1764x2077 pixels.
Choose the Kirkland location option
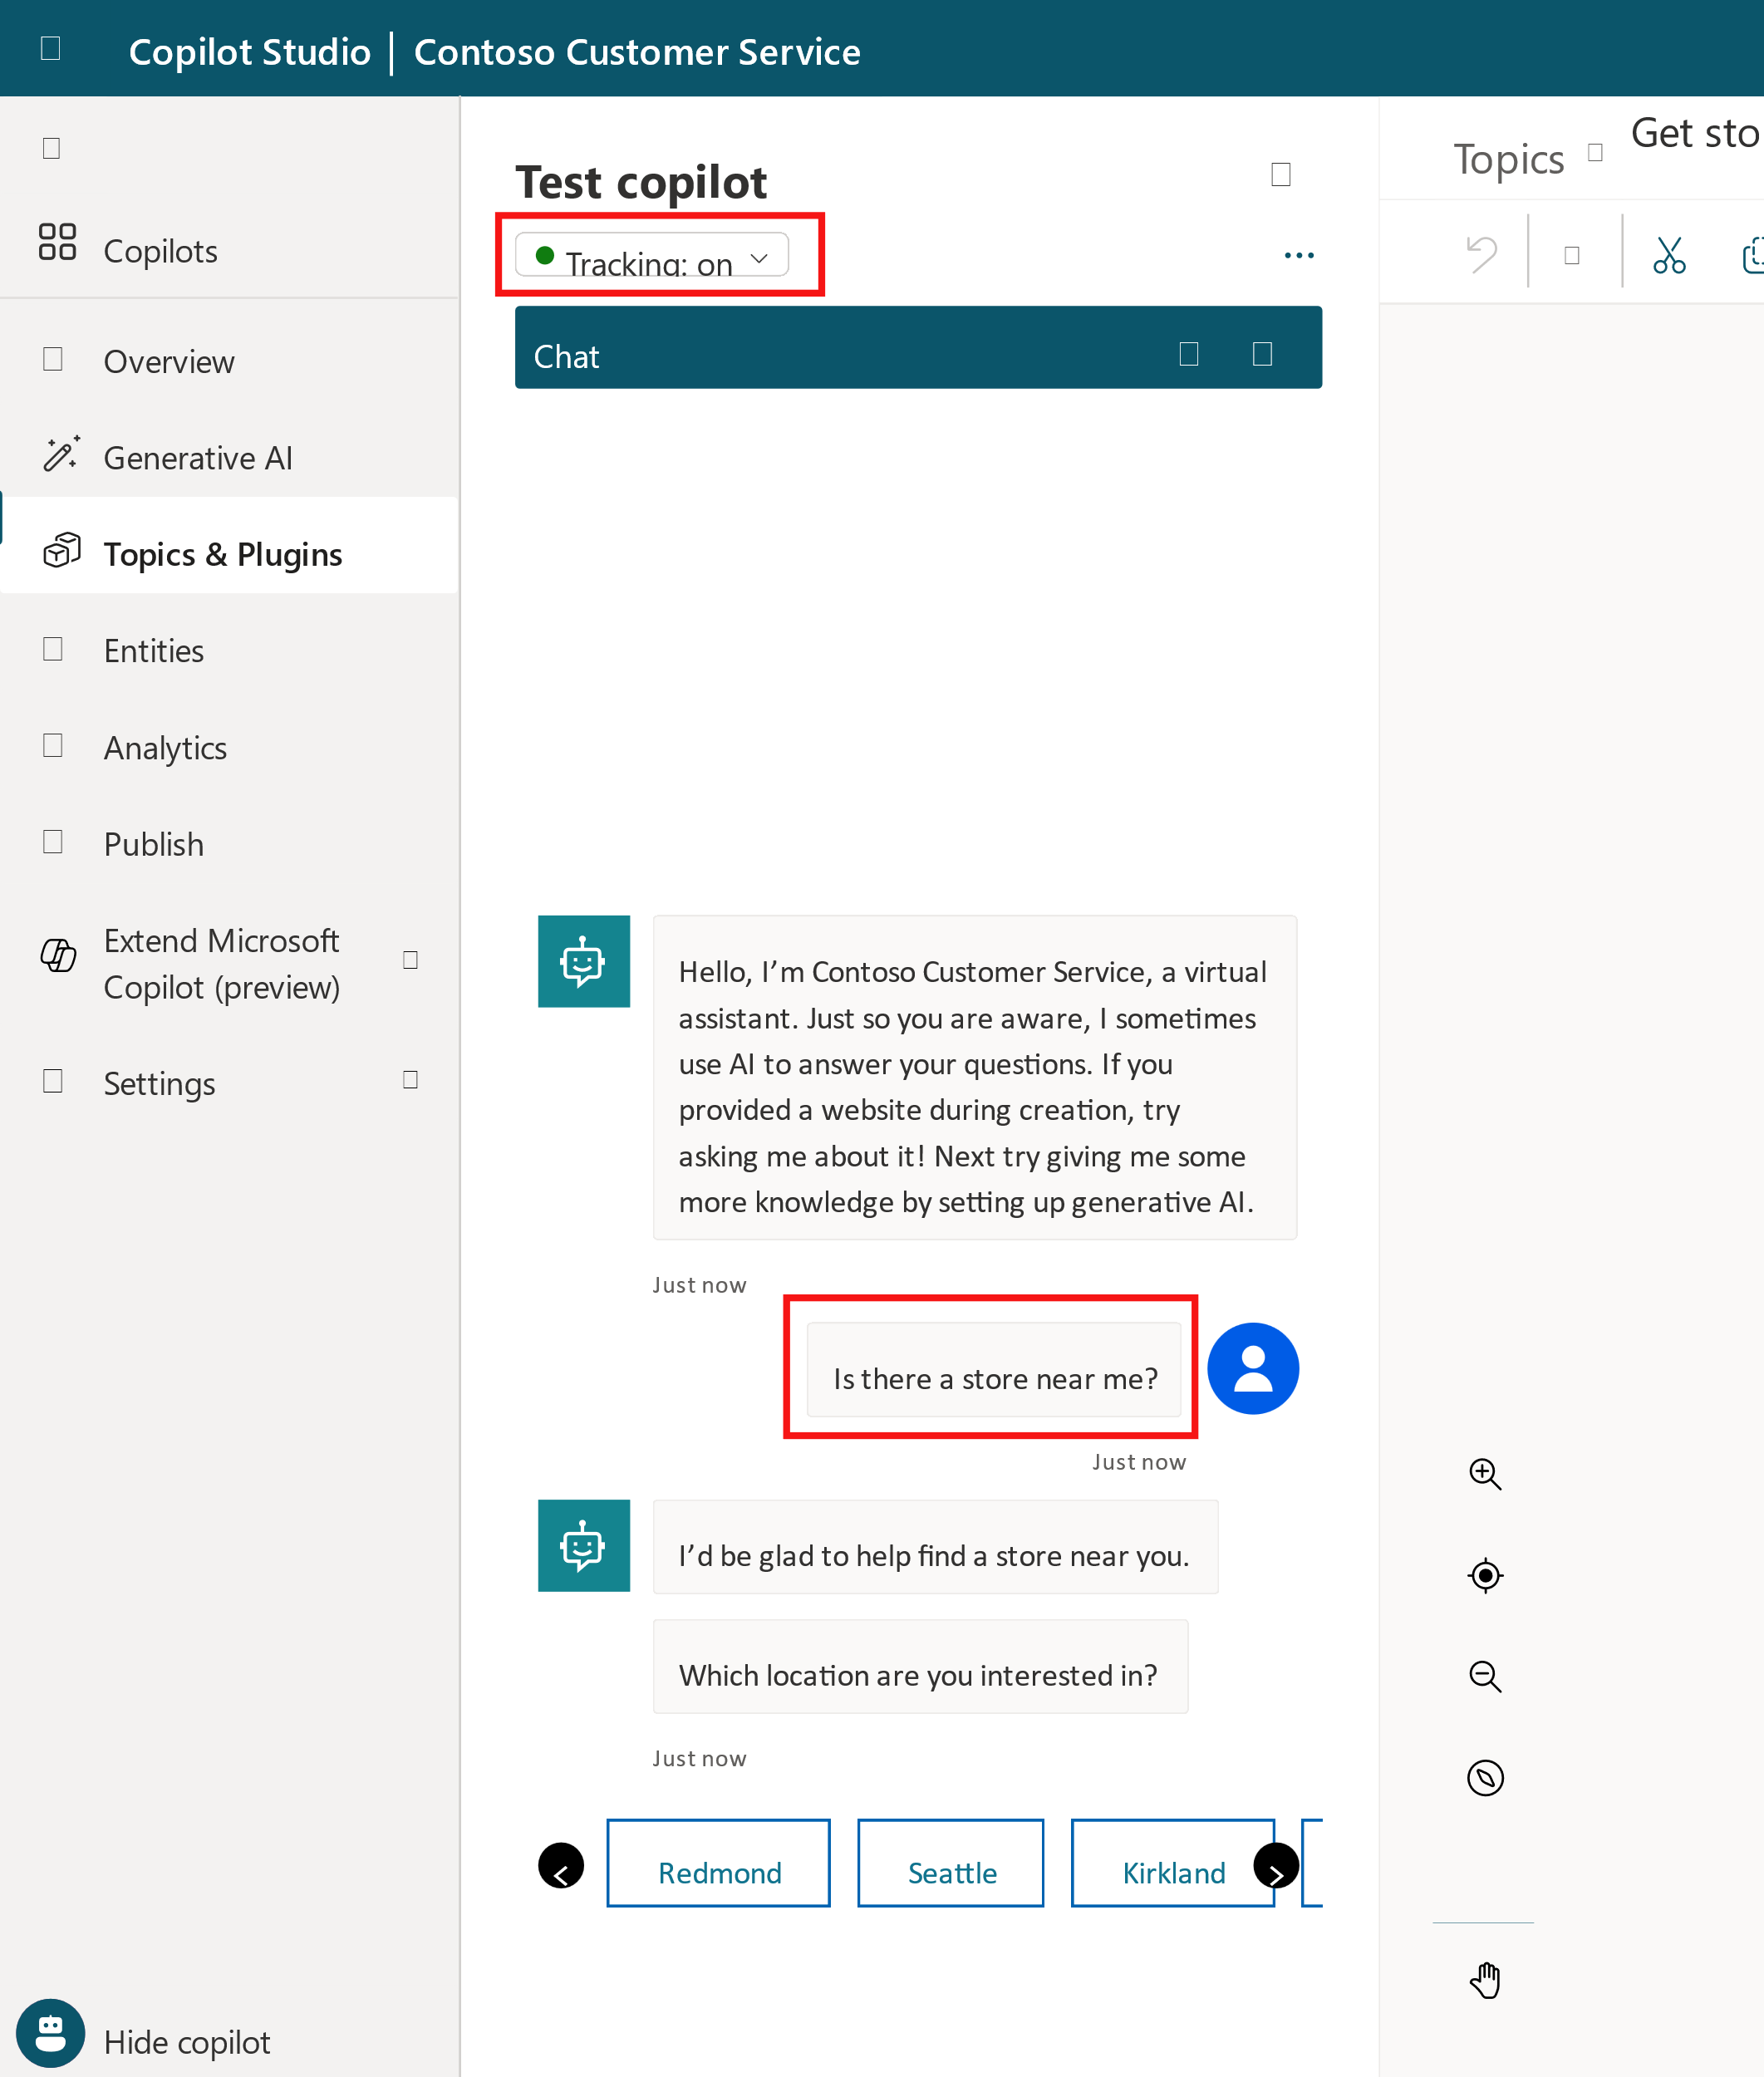point(1173,1863)
